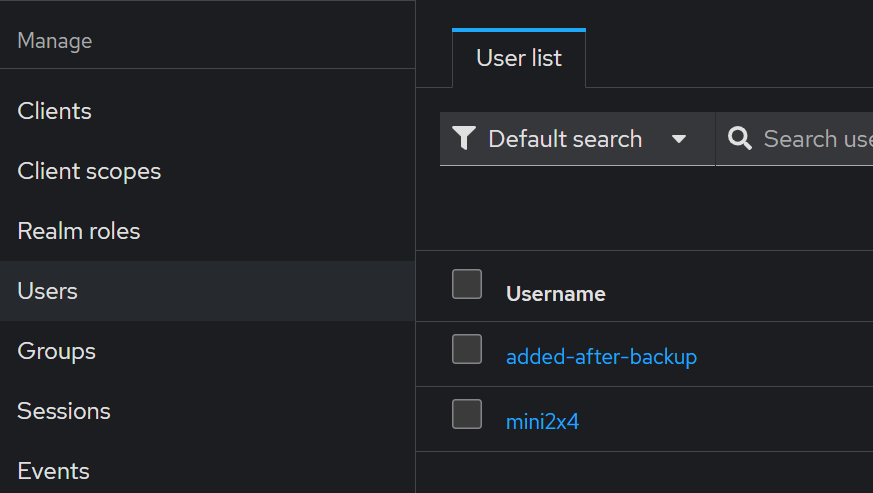Open Client scopes in sidebar
This screenshot has height=493, width=873.
tap(89, 171)
